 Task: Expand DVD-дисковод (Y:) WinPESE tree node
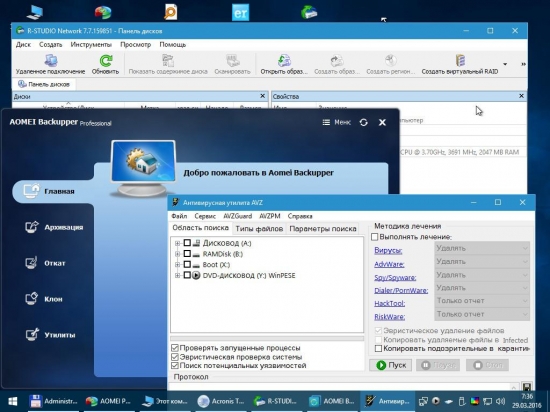click(x=177, y=275)
